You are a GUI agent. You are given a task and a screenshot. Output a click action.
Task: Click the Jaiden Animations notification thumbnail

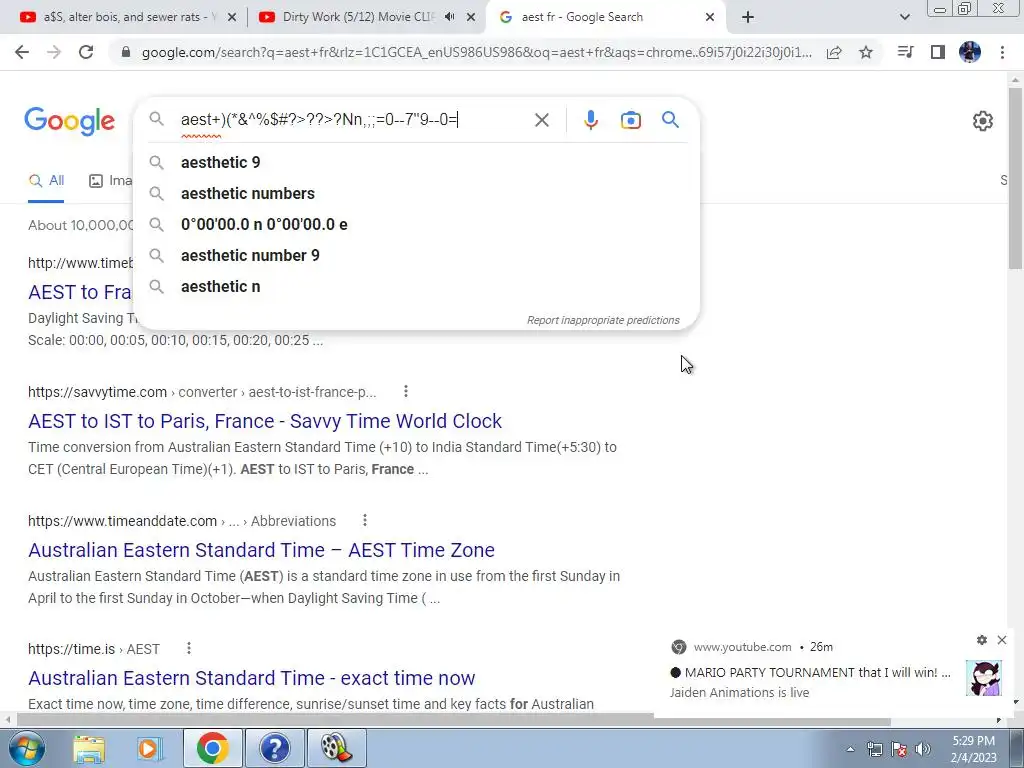tap(984, 678)
